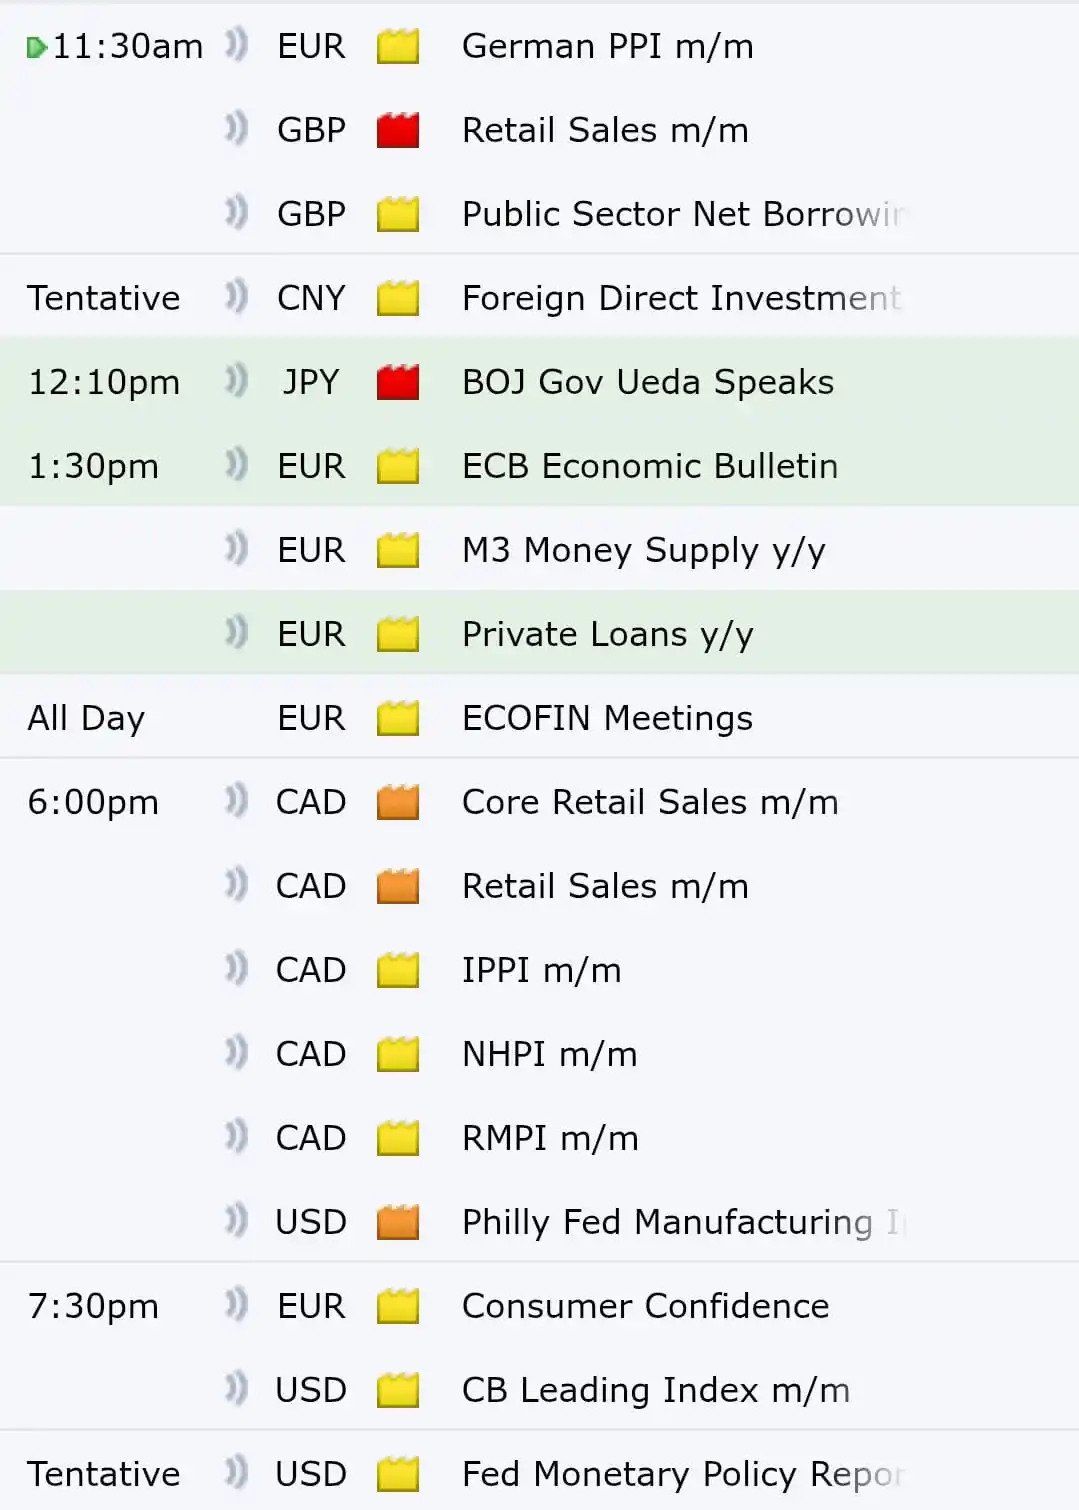
Task: Toggle the alert icon next to Consumer Confidence
Action: click(235, 1305)
